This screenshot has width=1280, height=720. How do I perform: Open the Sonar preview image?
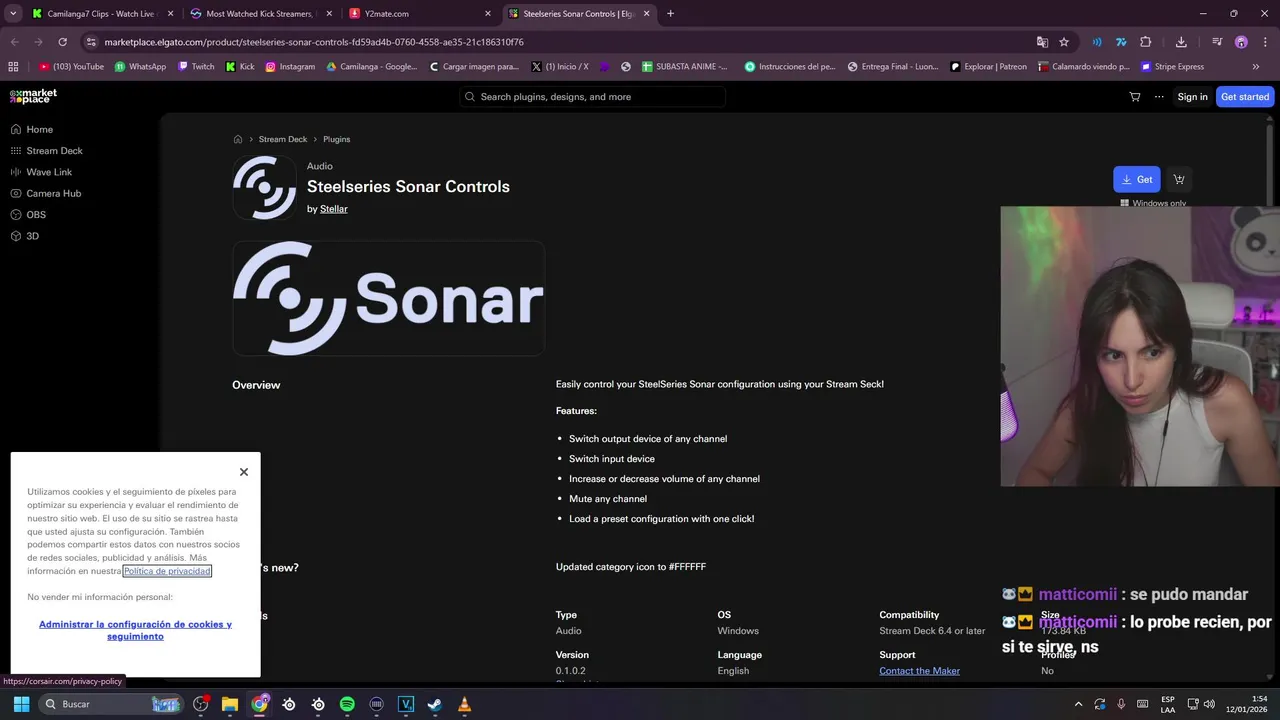tap(388, 298)
